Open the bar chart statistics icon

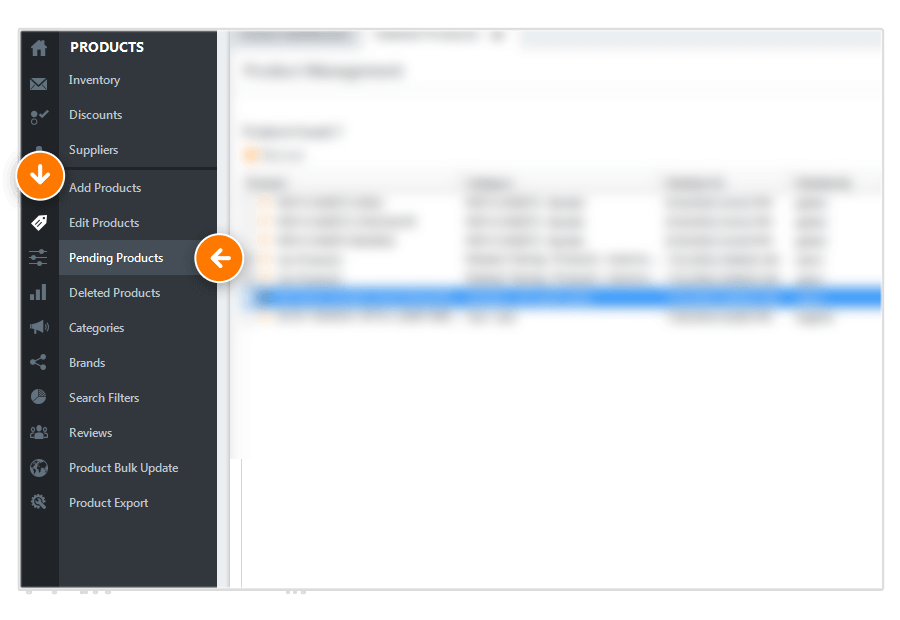click(38, 293)
